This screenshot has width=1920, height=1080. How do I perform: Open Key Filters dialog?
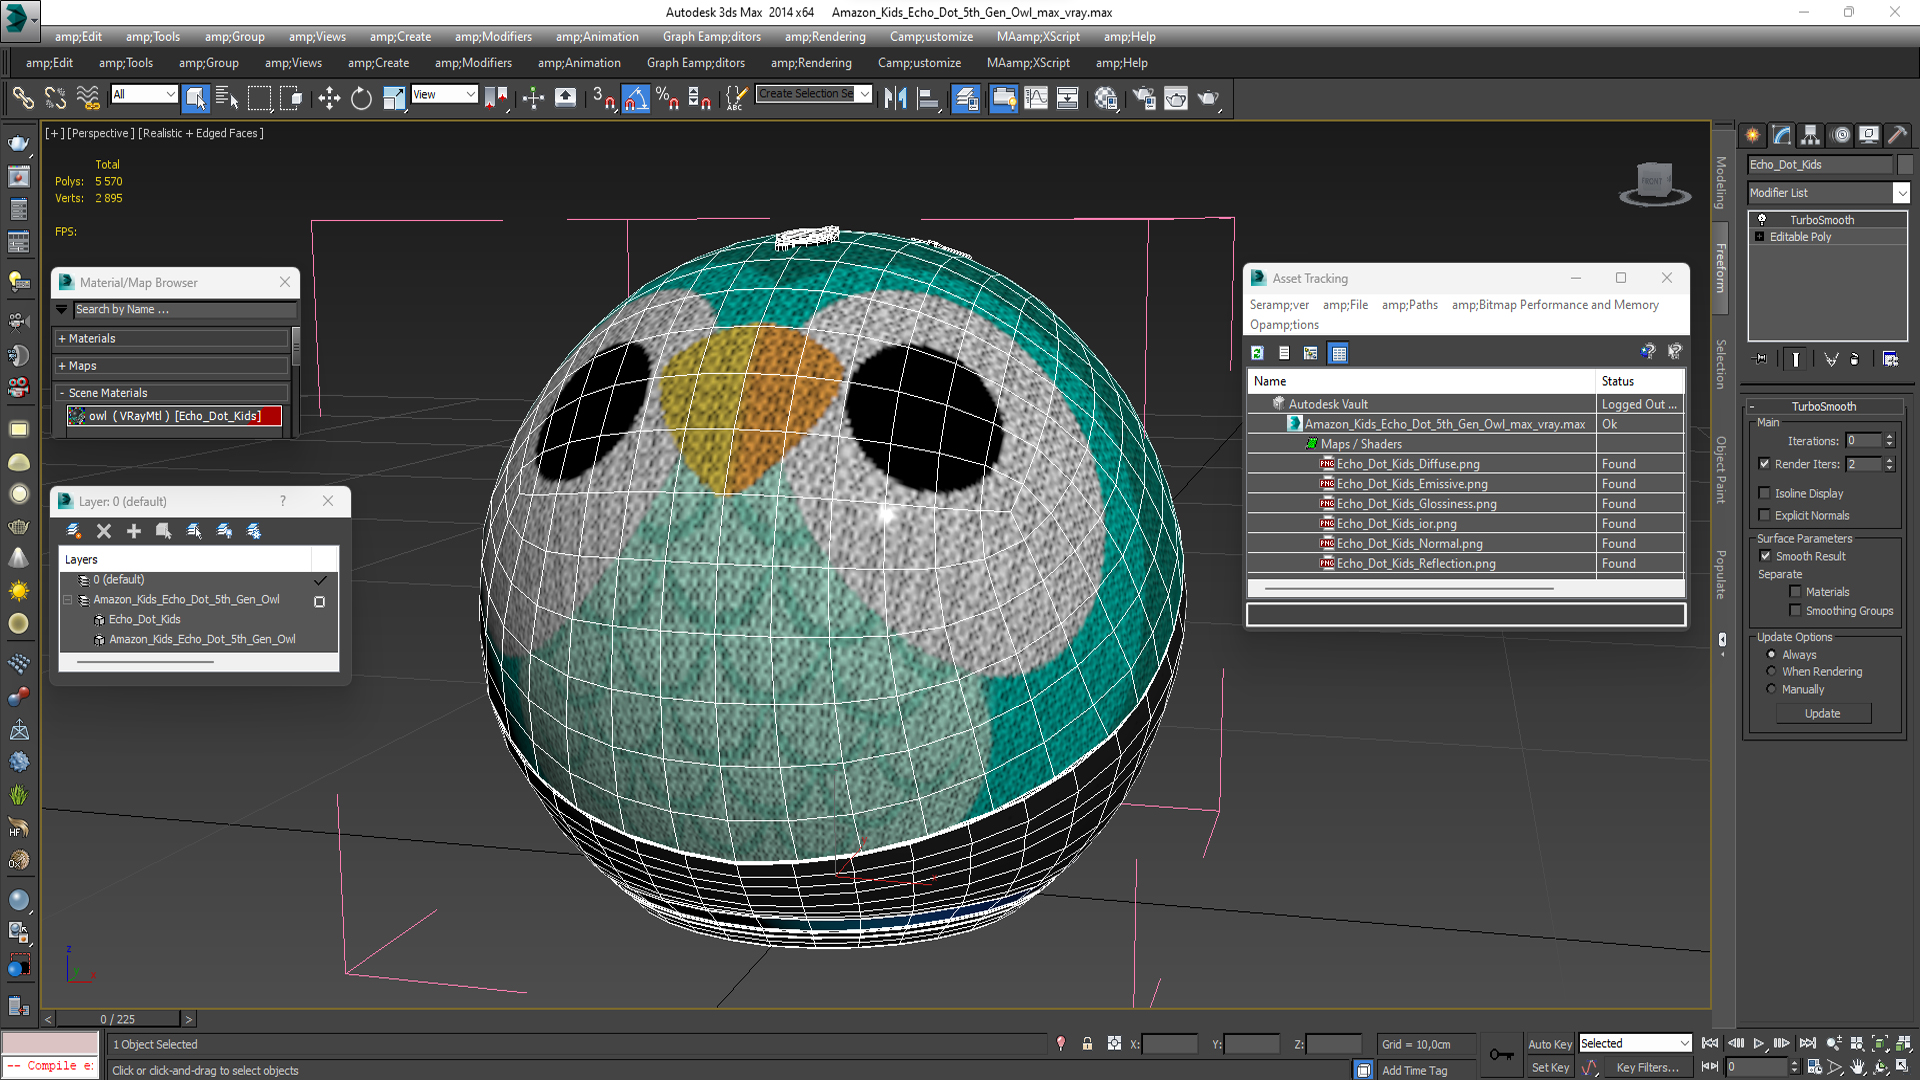1647,1068
